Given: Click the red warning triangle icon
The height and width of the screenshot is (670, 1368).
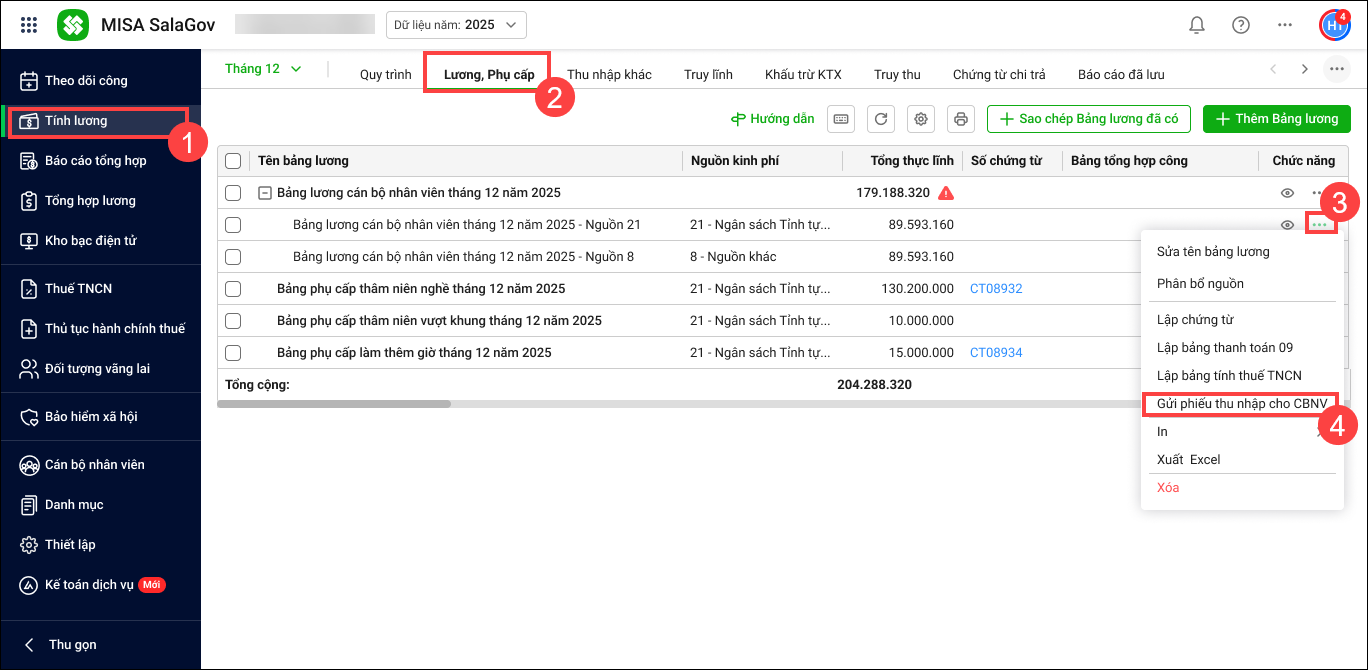Looking at the screenshot, I should coord(946,193).
